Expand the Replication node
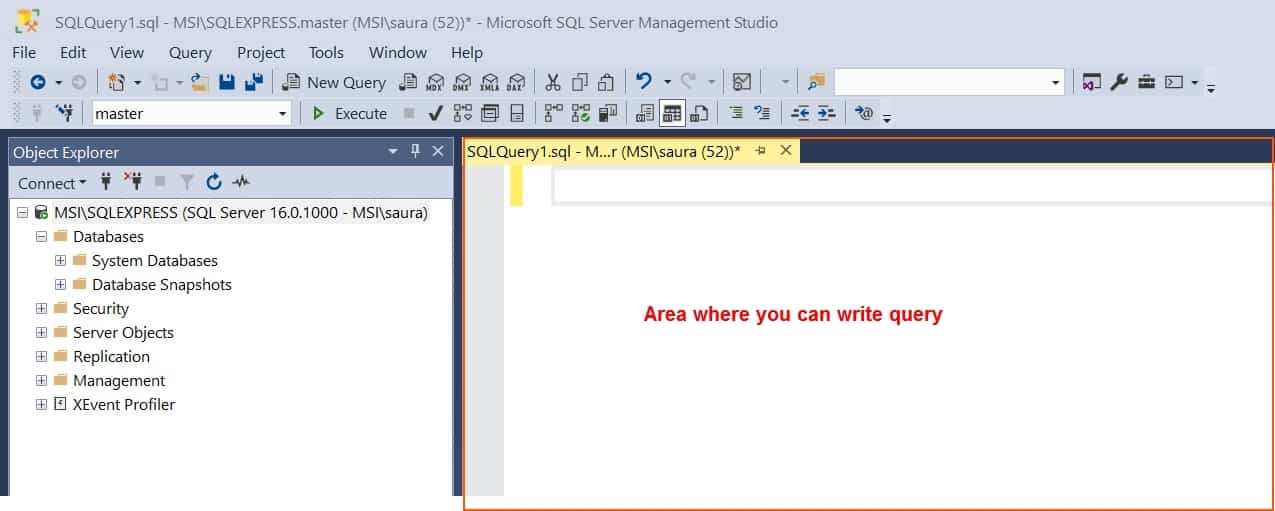Image resolution: width=1275 pixels, height=511 pixels. click(41, 357)
